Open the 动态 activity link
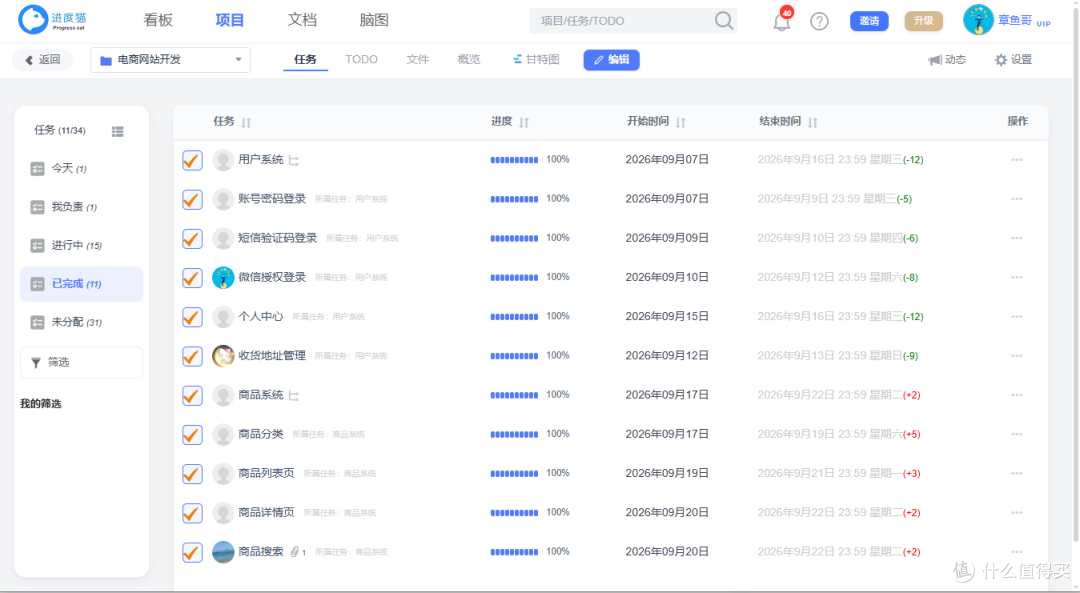The width and height of the screenshot is (1080, 593). click(947, 60)
